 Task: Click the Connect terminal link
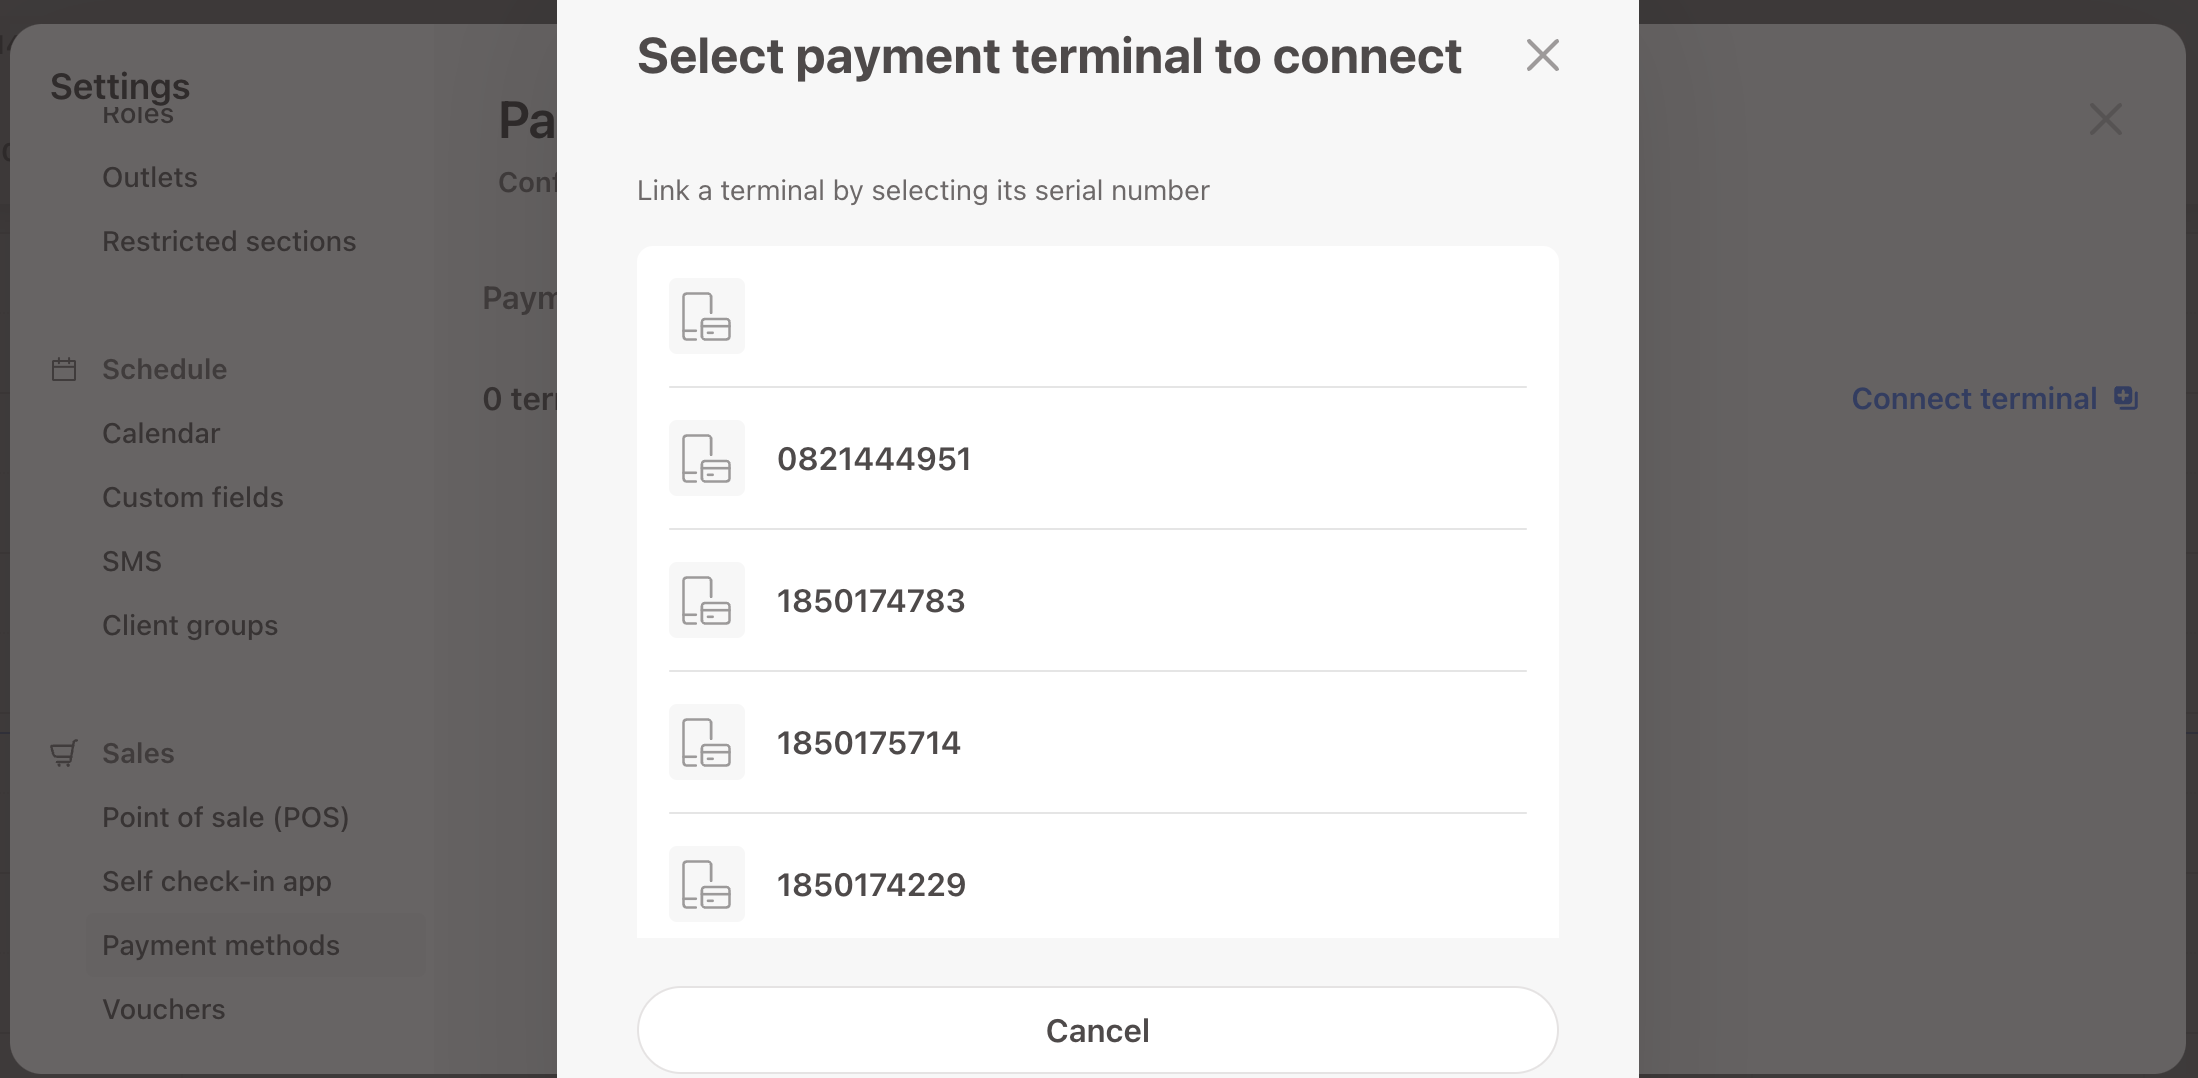tap(1974, 398)
